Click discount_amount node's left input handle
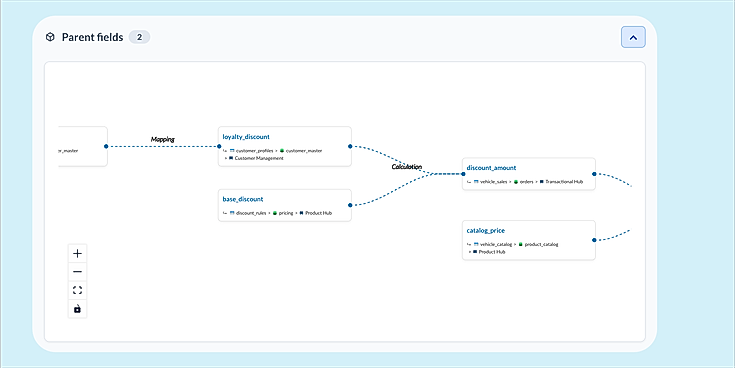The width and height of the screenshot is (735, 368). [463, 174]
